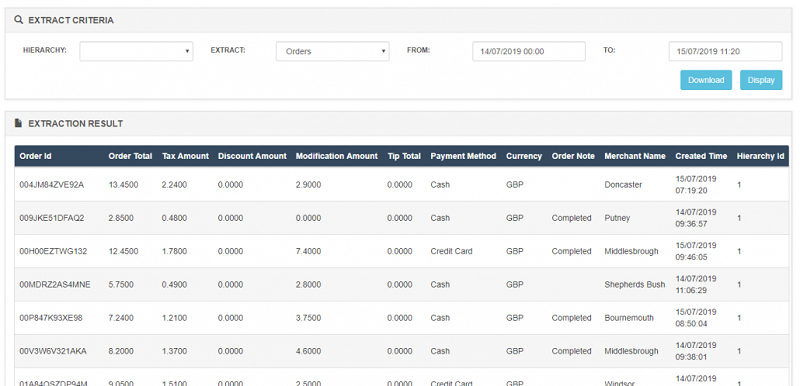This screenshot has width=800, height=386.
Task: Click the Created Time column header
Action: (x=701, y=156)
